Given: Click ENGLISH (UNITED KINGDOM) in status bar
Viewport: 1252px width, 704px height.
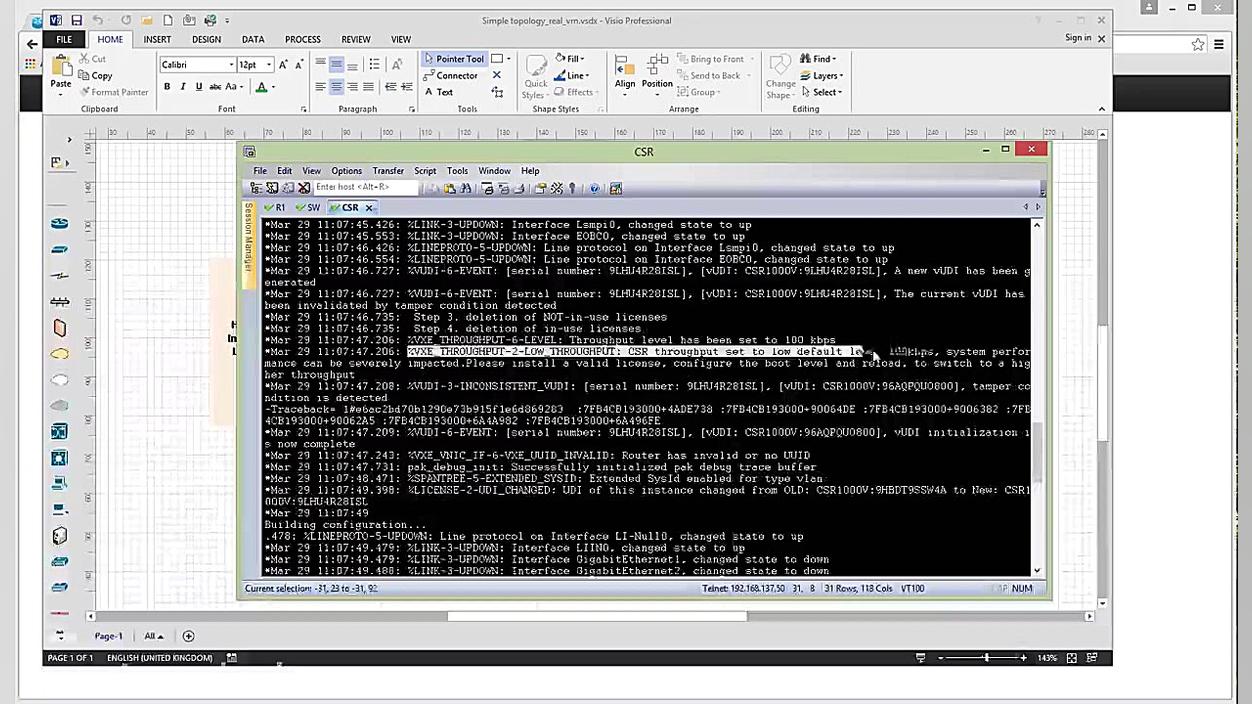Looking at the screenshot, I should coord(159,658).
